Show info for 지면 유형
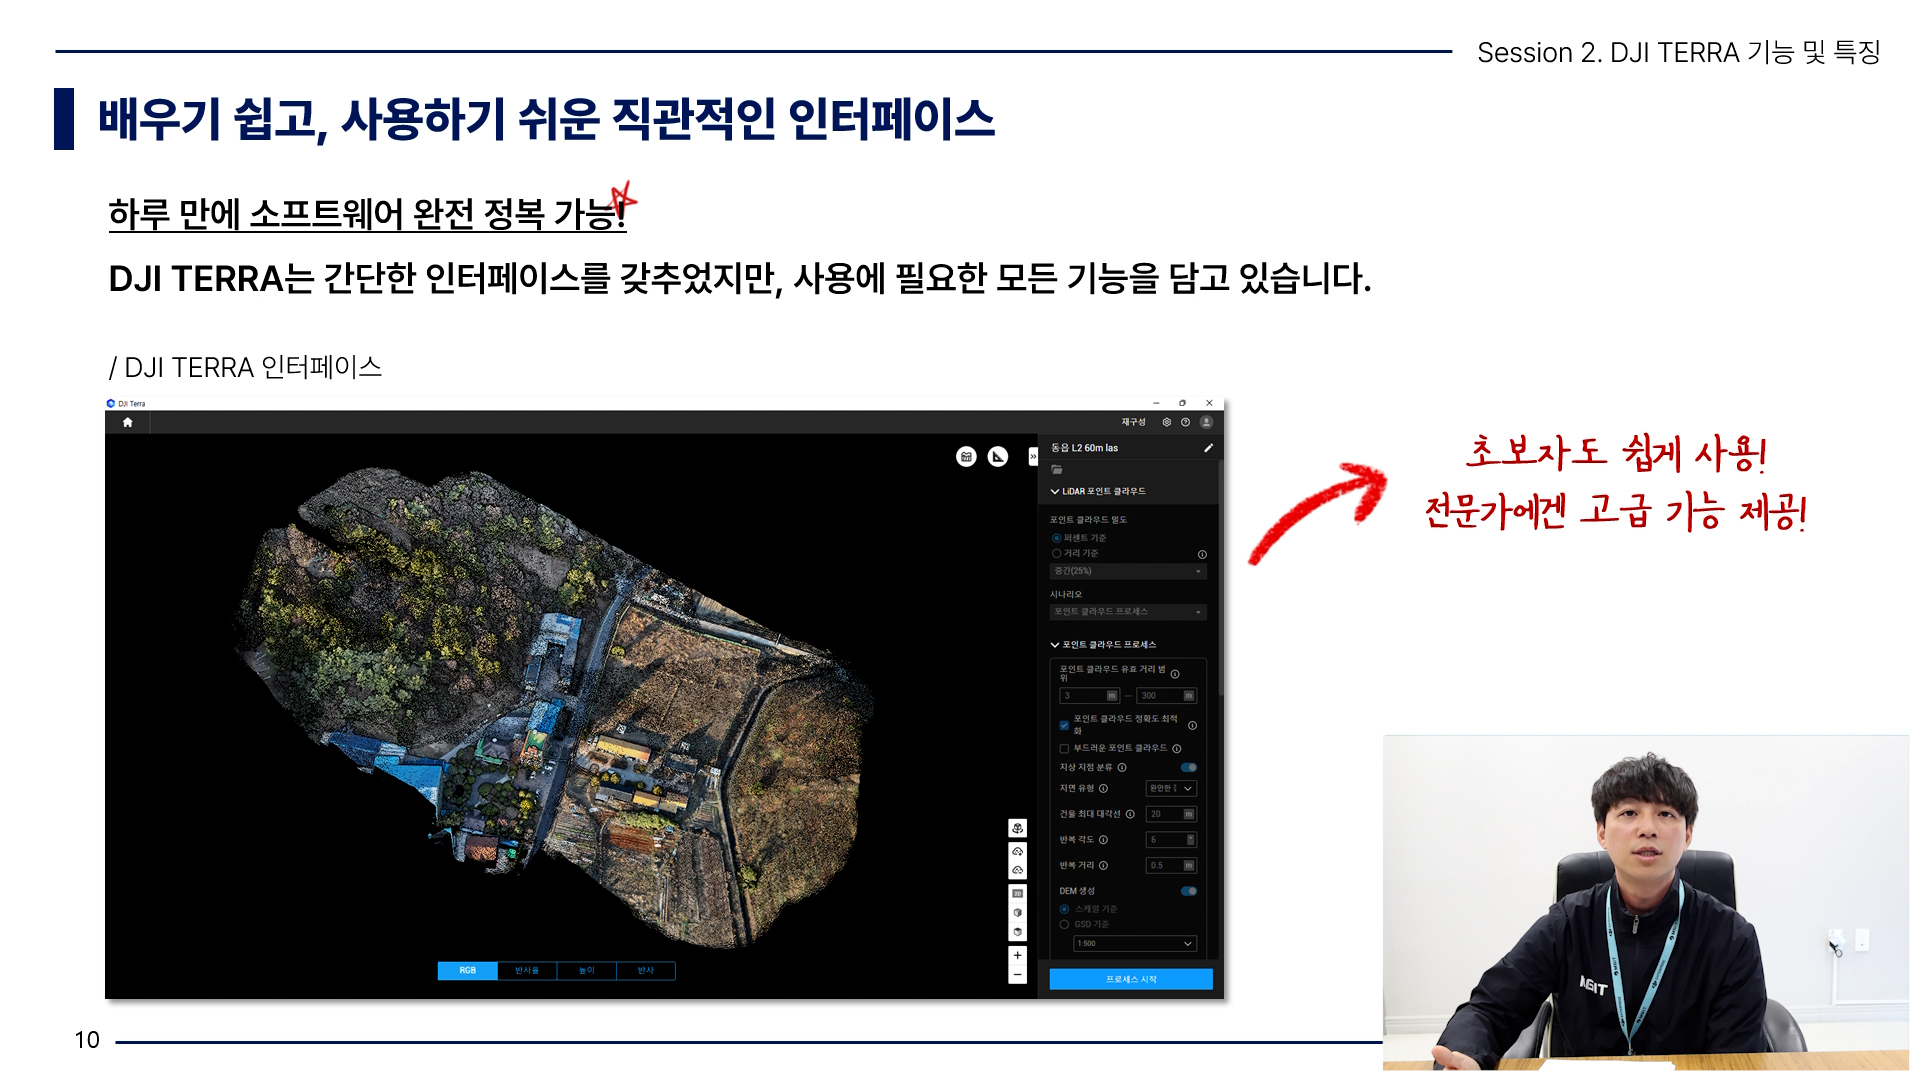Viewport: 1920px width, 1080px height. click(1103, 789)
